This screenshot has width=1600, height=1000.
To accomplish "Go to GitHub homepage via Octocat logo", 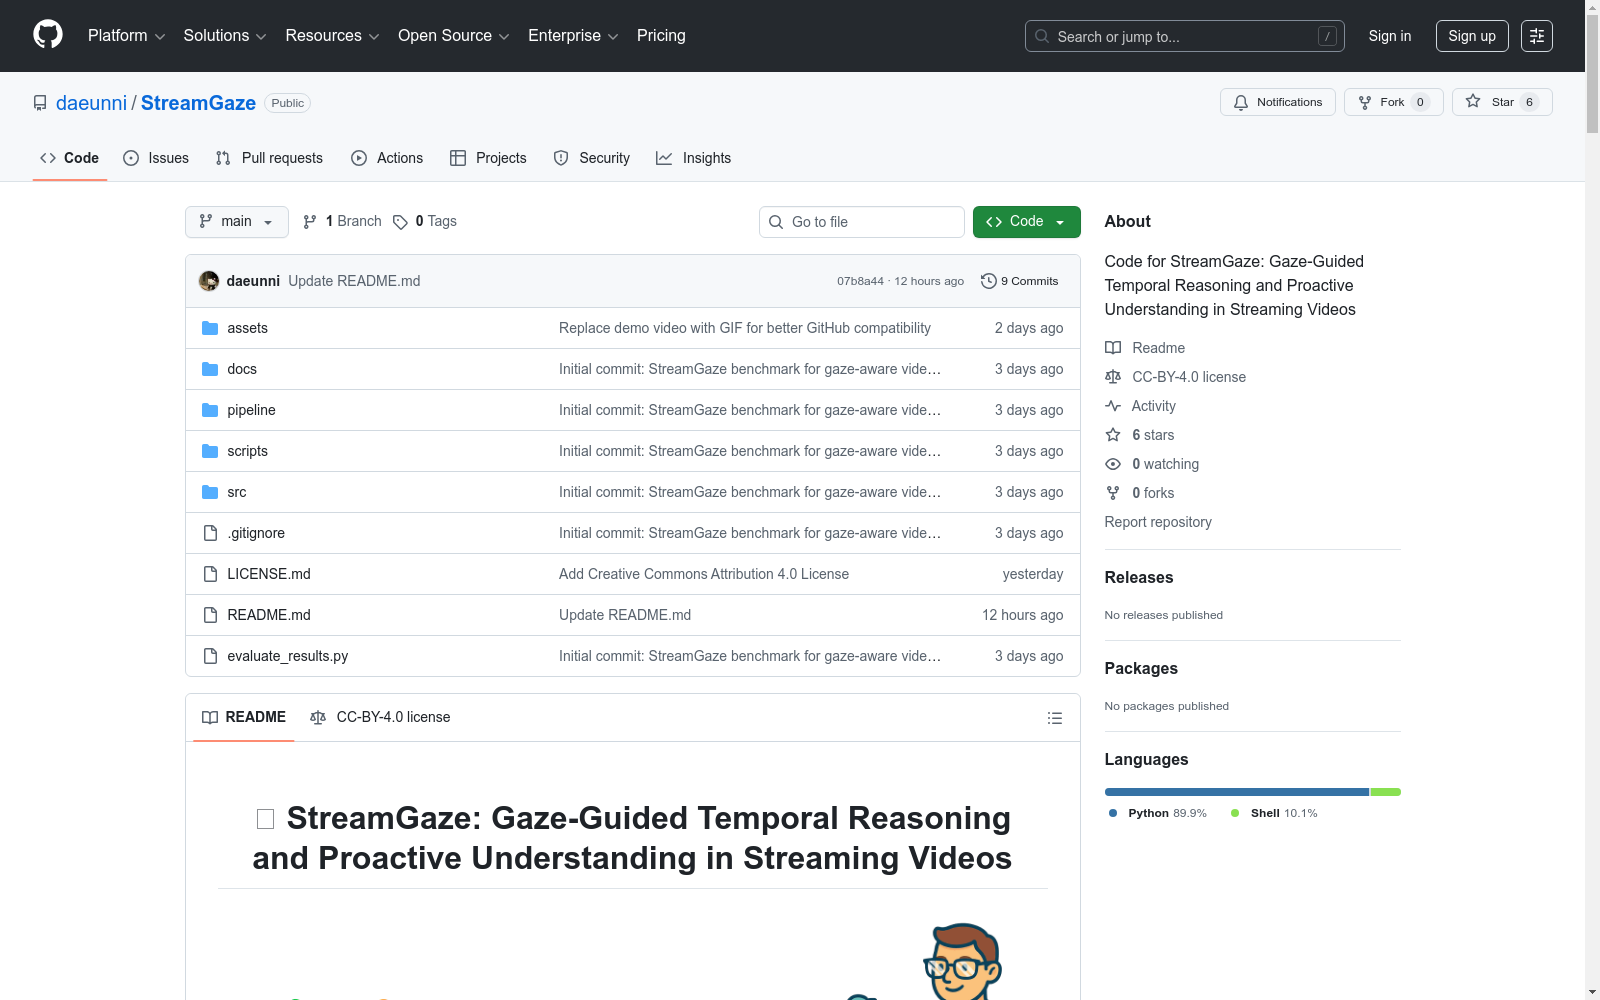I will 48,35.
